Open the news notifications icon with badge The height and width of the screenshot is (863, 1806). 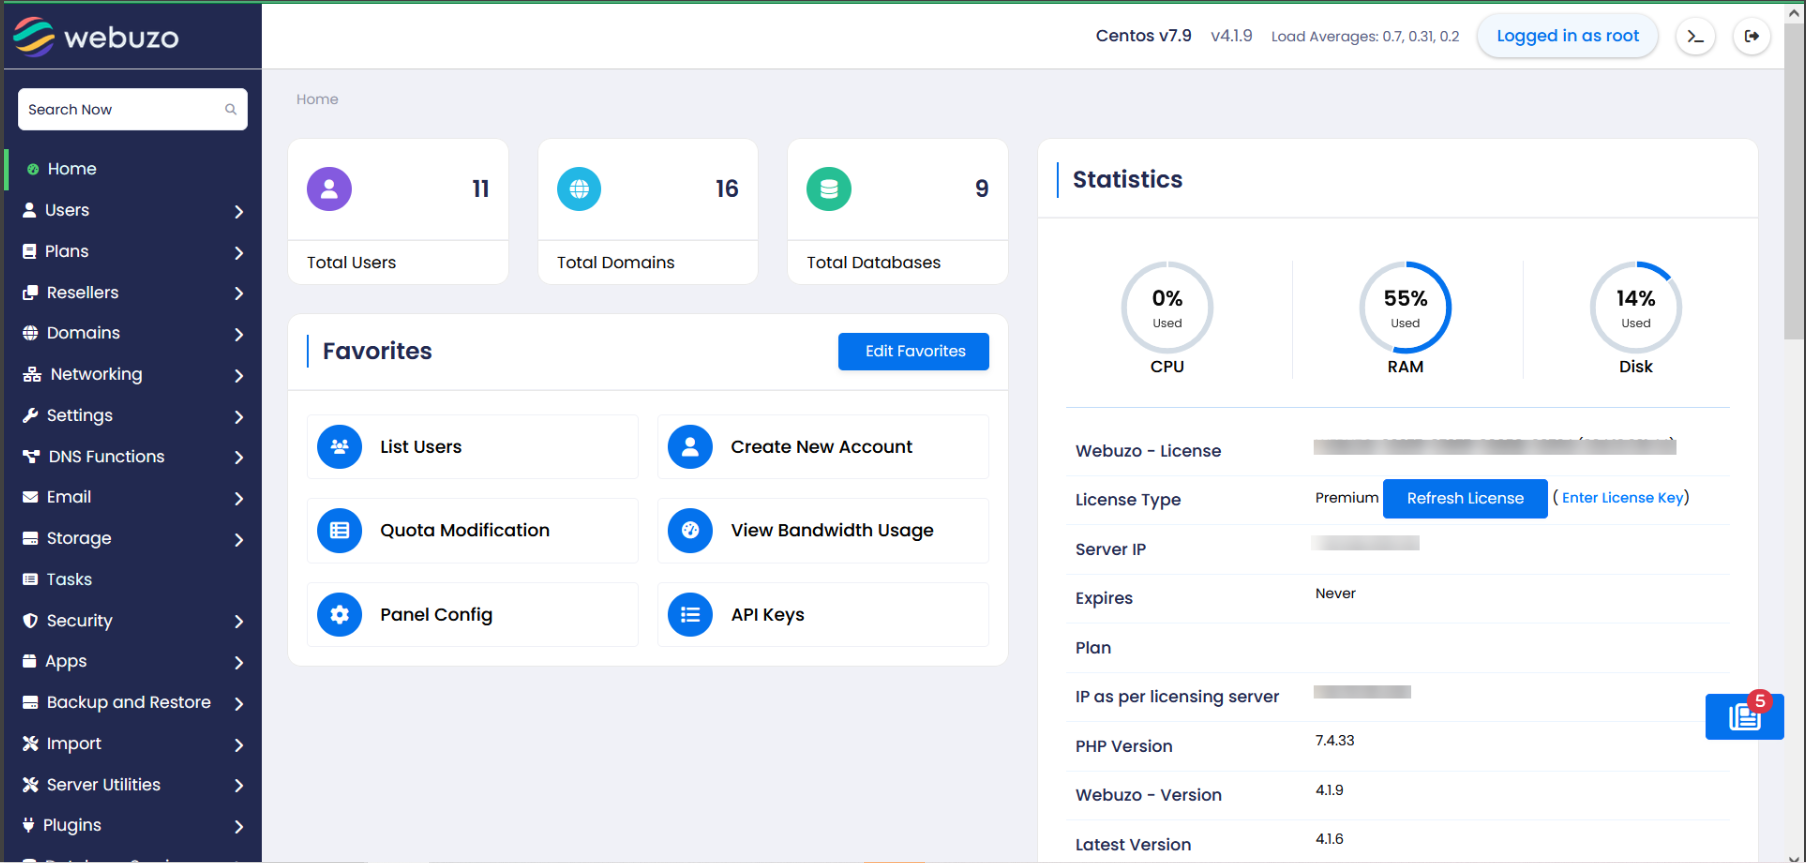tap(1745, 716)
